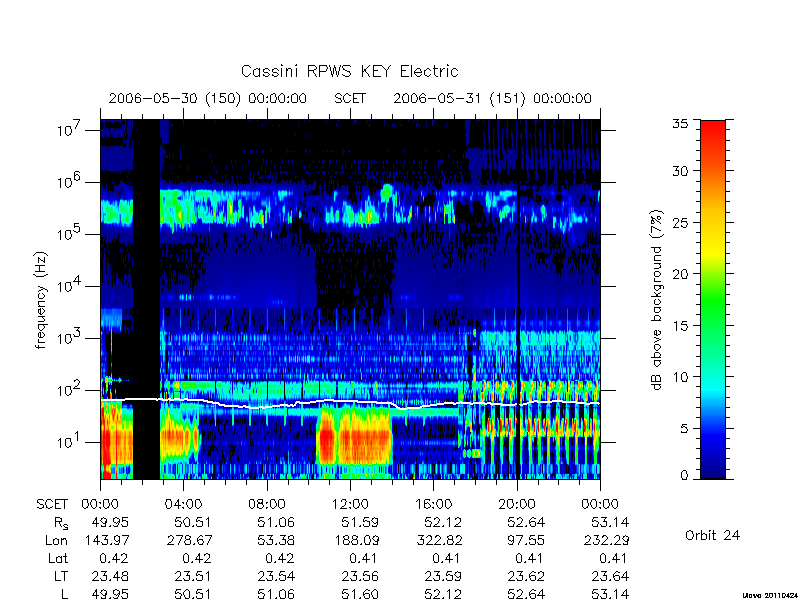Click the 'frequency (Hz)' y-axis title
The image size is (800, 600).
(41, 300)
